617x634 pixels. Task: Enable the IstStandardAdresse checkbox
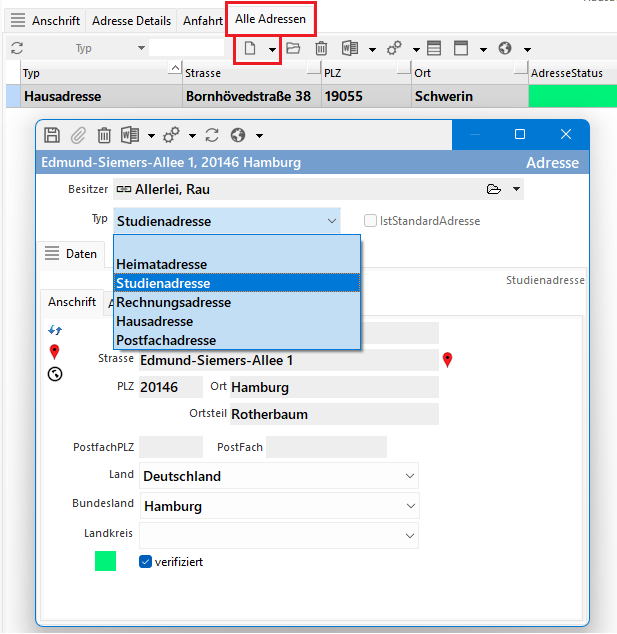tap(371, 221)
